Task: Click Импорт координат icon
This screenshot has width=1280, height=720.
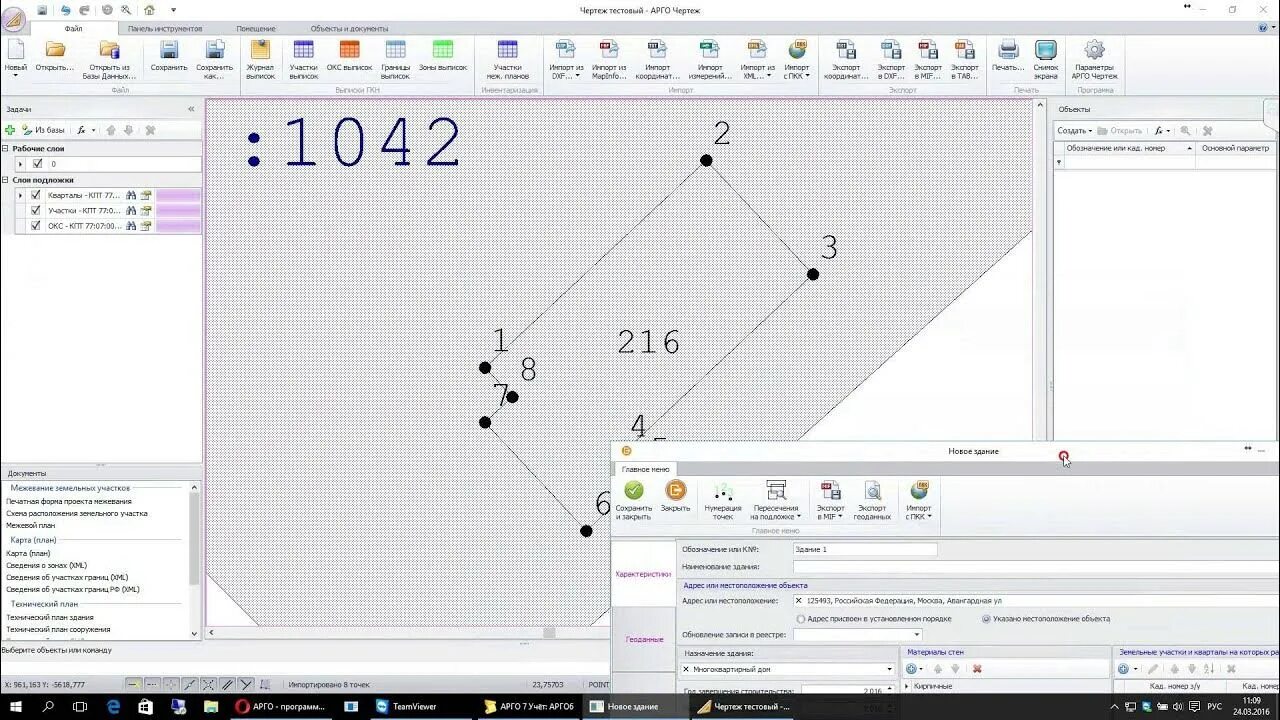Action: pos(657,58)
